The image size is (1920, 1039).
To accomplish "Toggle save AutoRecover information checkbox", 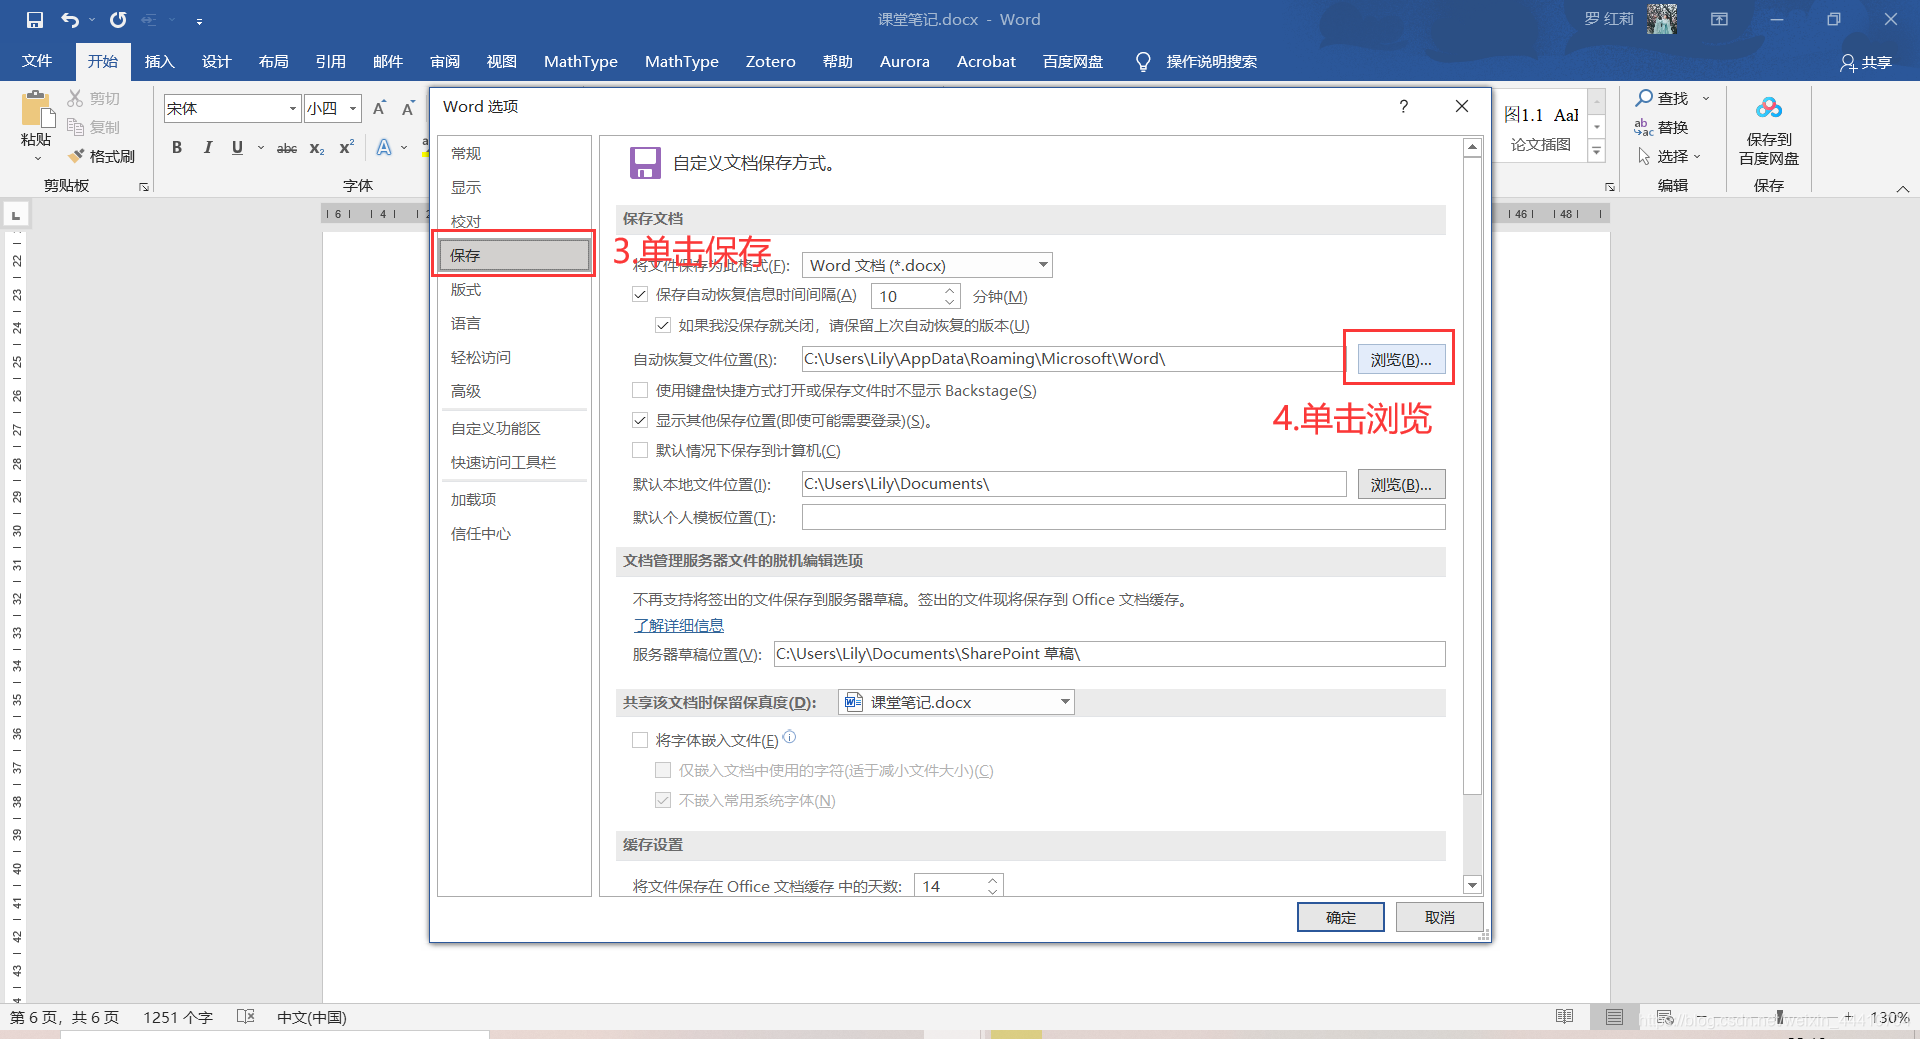I will pyautogui.click(x=640, y=294).
